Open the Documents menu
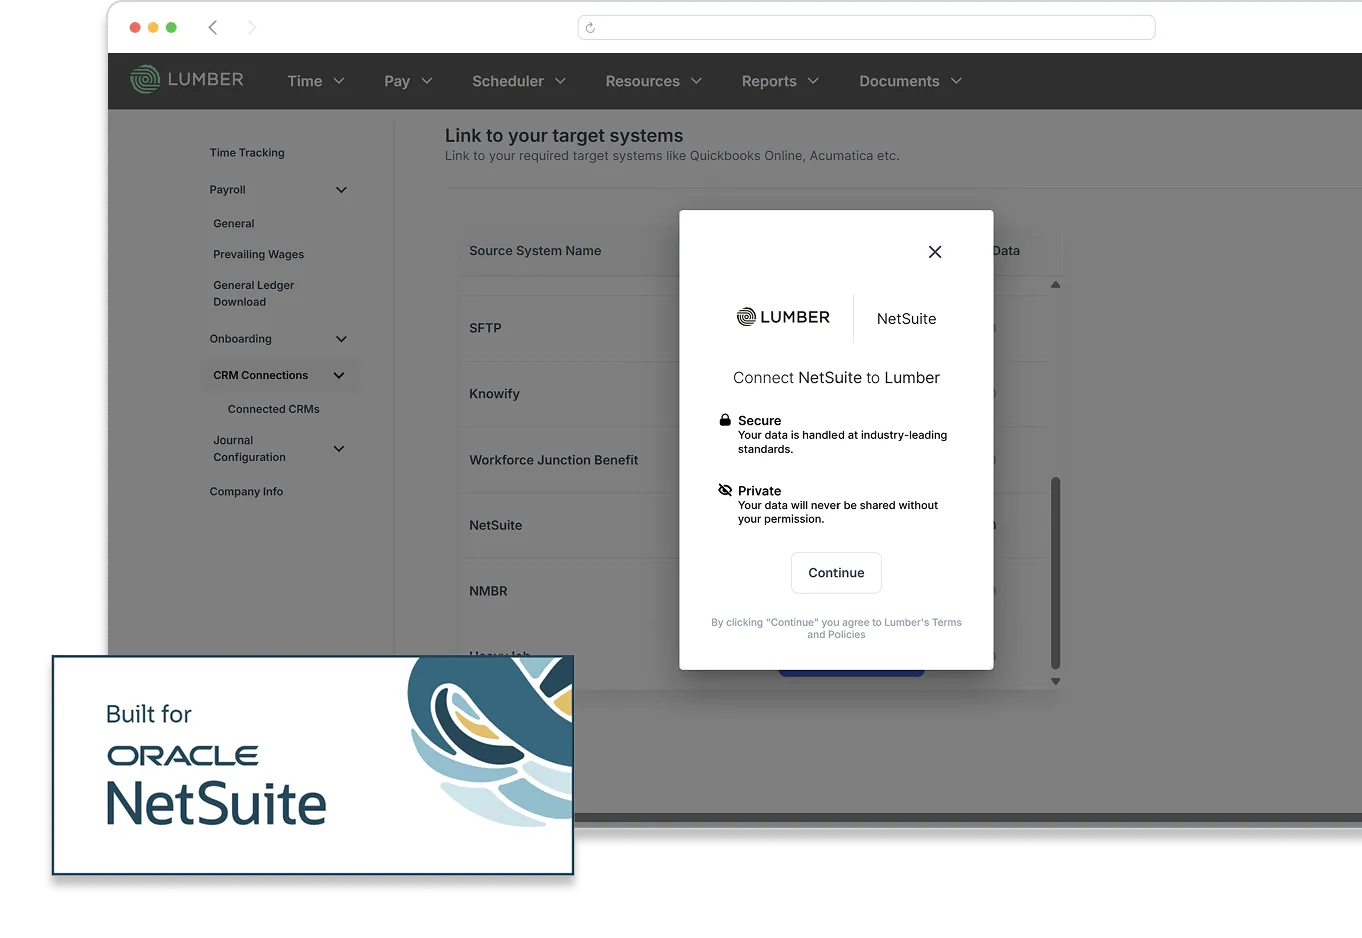 coord(909,81)
